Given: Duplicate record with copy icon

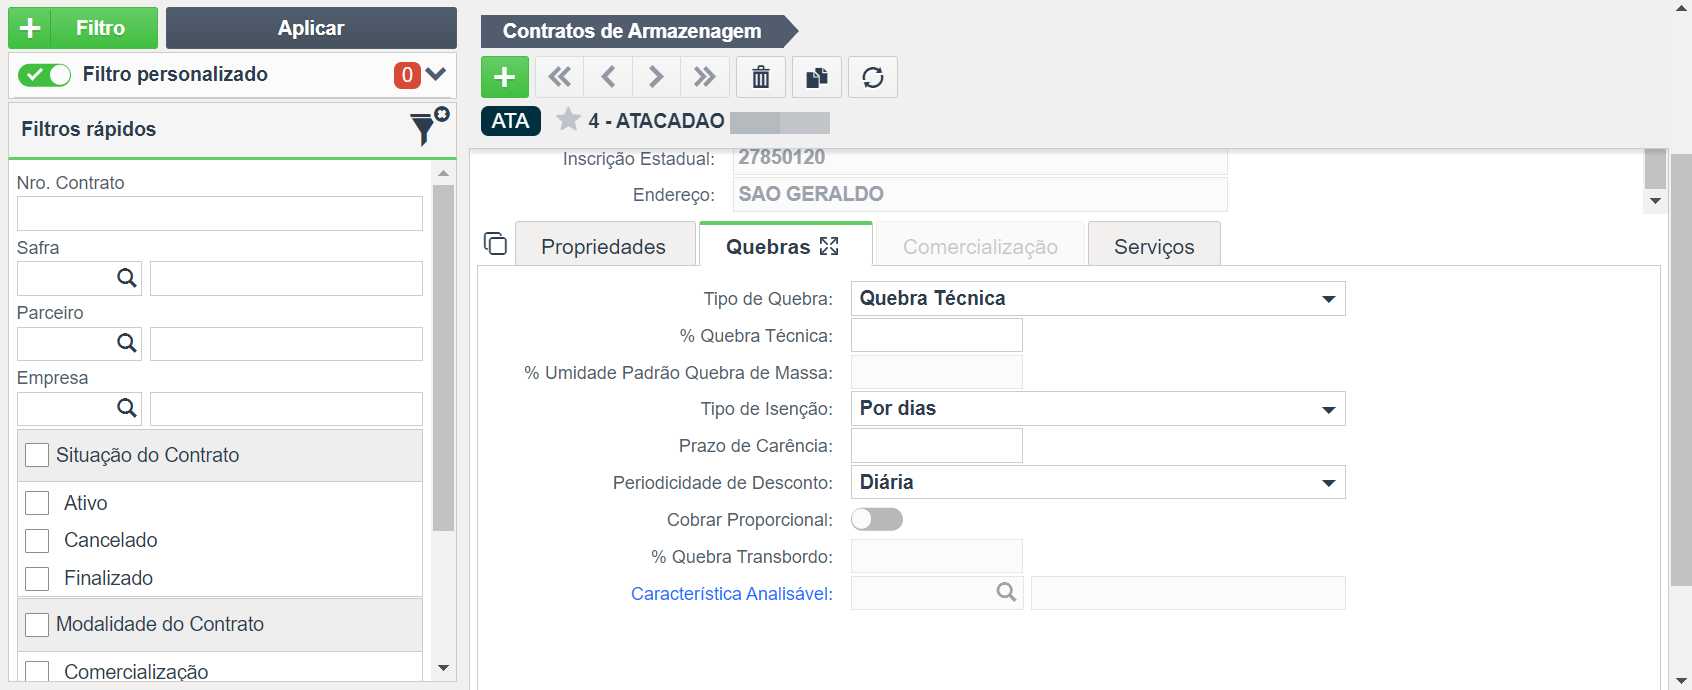Looking at the screenshot, I should click(817, 77).
